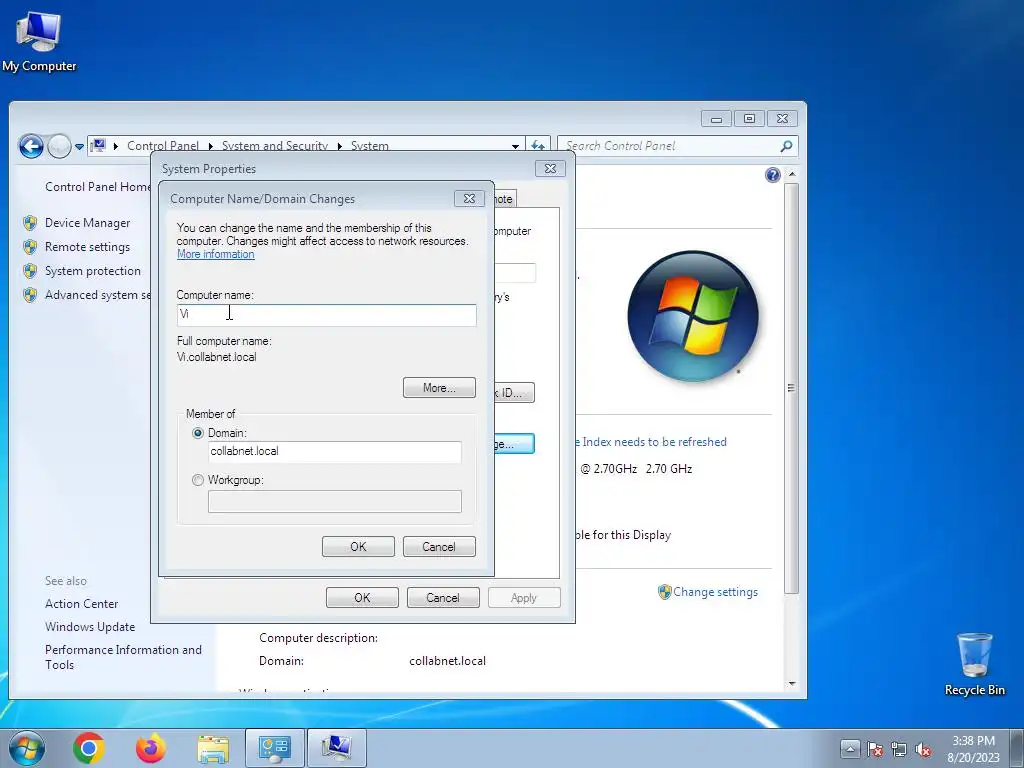Expand arrow after System and Security breadcrumb
Screen dimensions: 1024x768
tap(340, 146)
